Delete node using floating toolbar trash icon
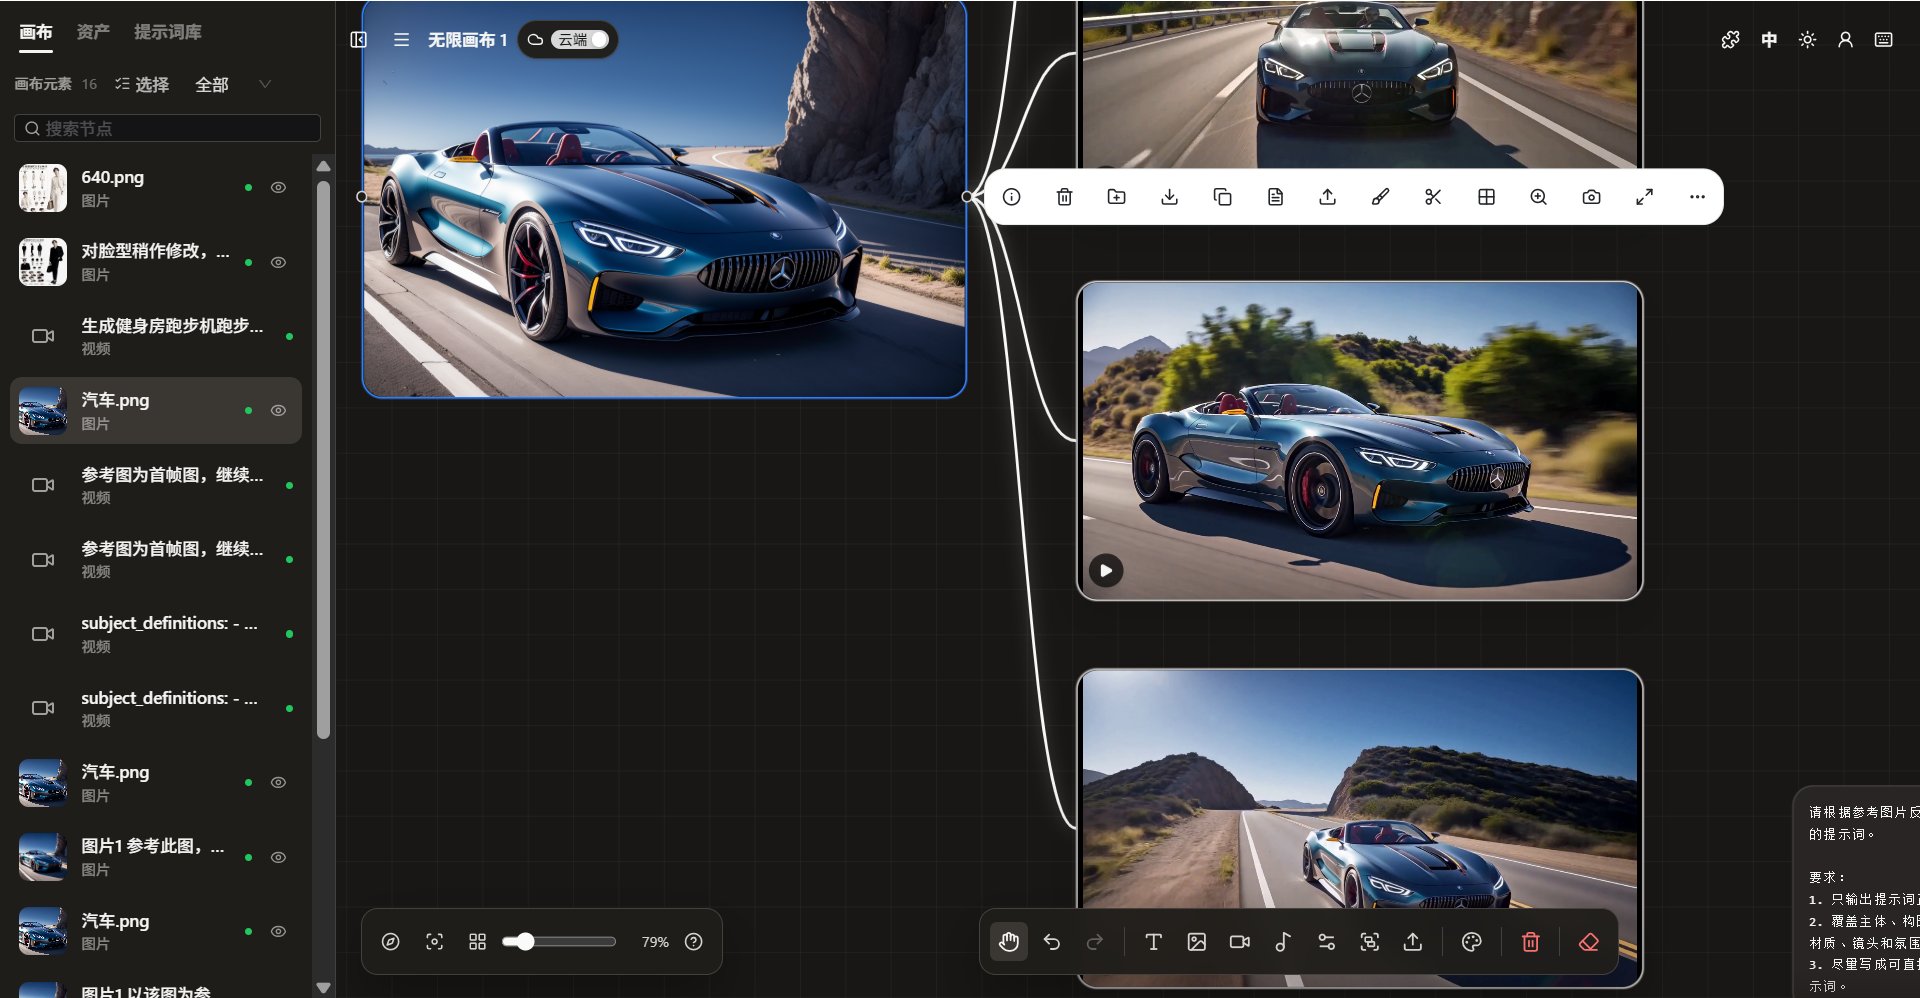Image resolution: width=1920 pixels, height=998 pixels. coord(1064,197)
